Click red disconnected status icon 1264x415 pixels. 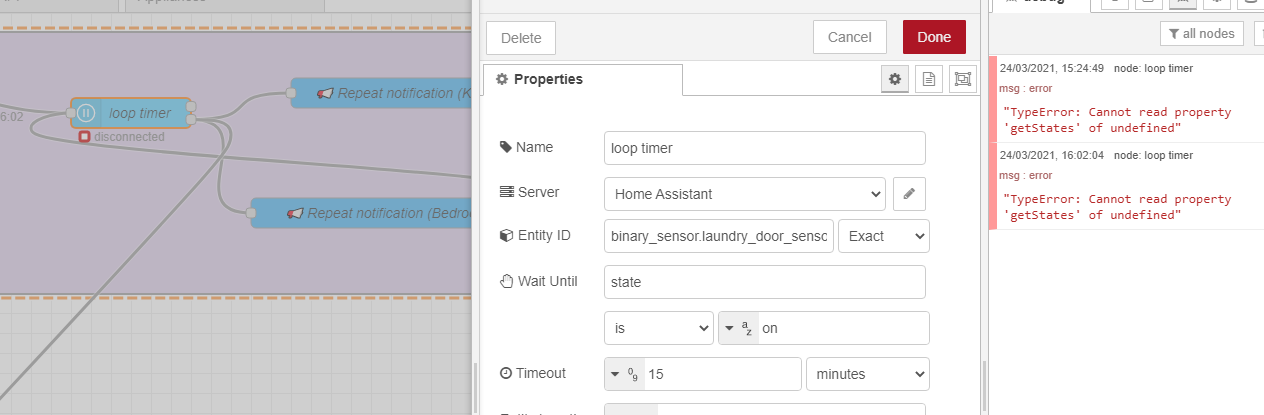85,136
